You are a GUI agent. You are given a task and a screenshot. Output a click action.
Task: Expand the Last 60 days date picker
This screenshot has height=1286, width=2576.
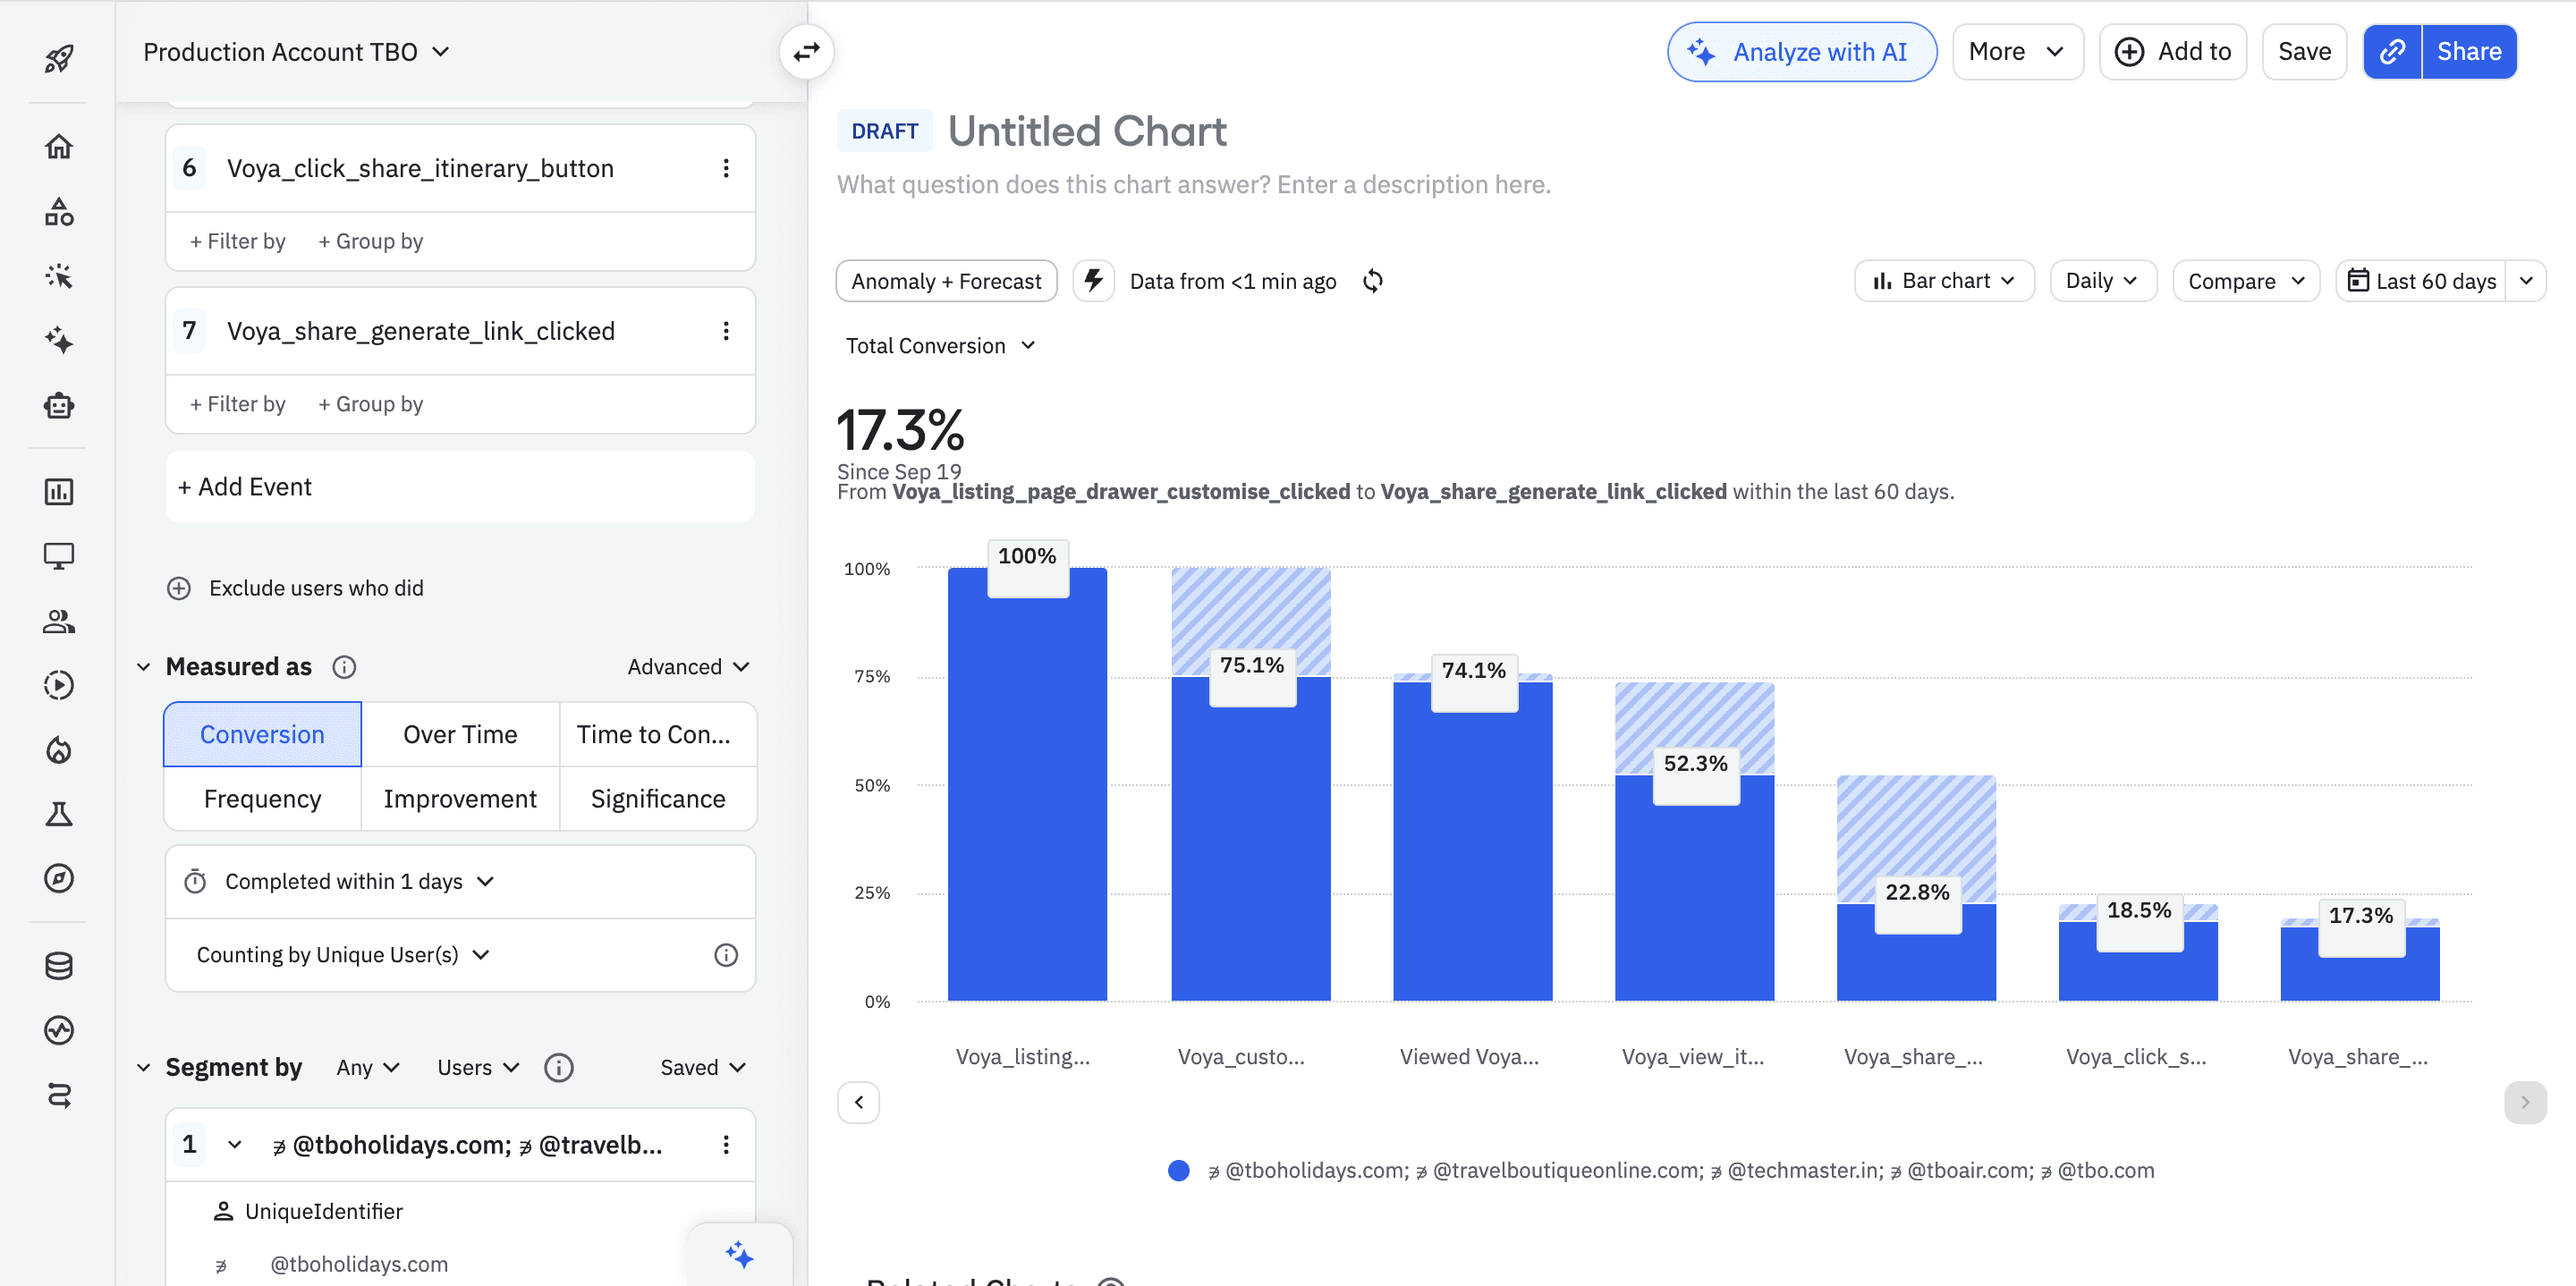coord(2526,281)
